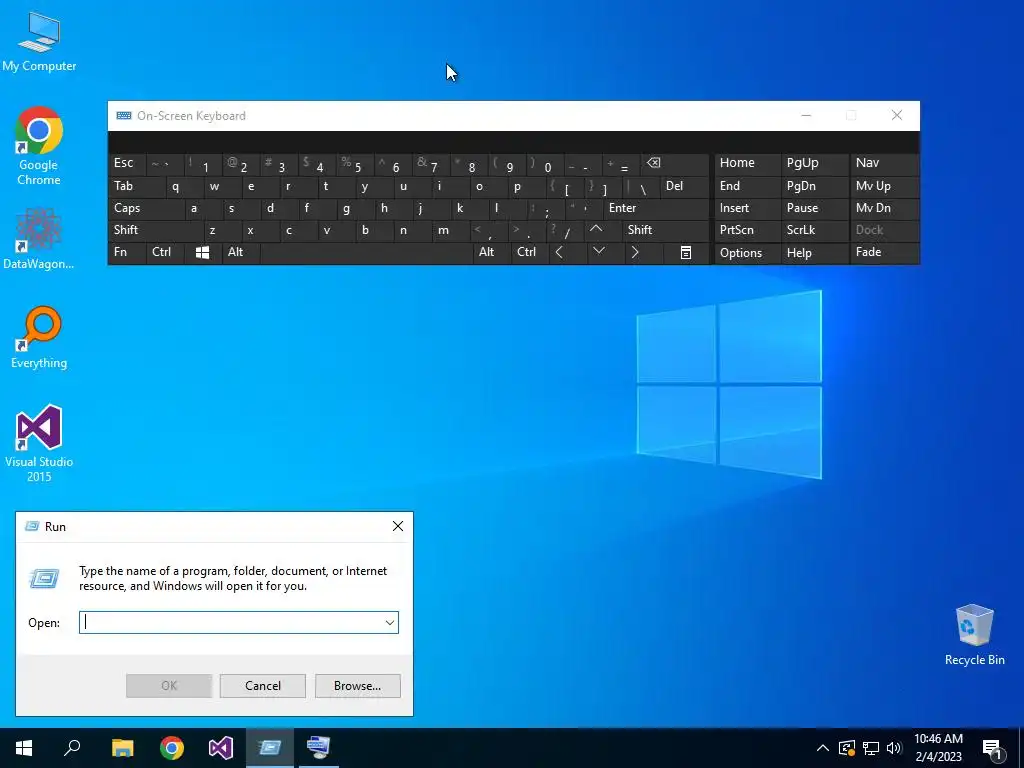Toggle the left Ctrl key
The height and width of the screenshot is (768, 1024).
tap(166, 252)
